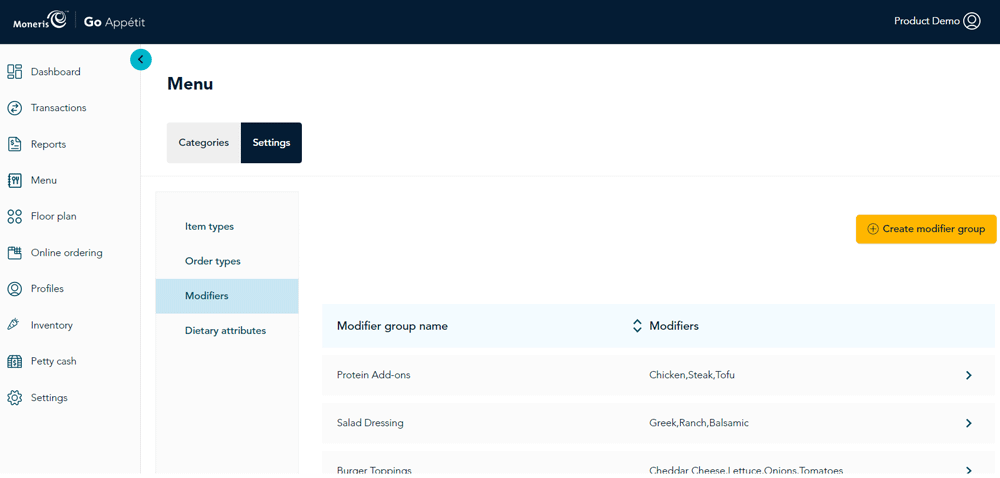Click the Petty cash register icon

(x=15, y=361)
